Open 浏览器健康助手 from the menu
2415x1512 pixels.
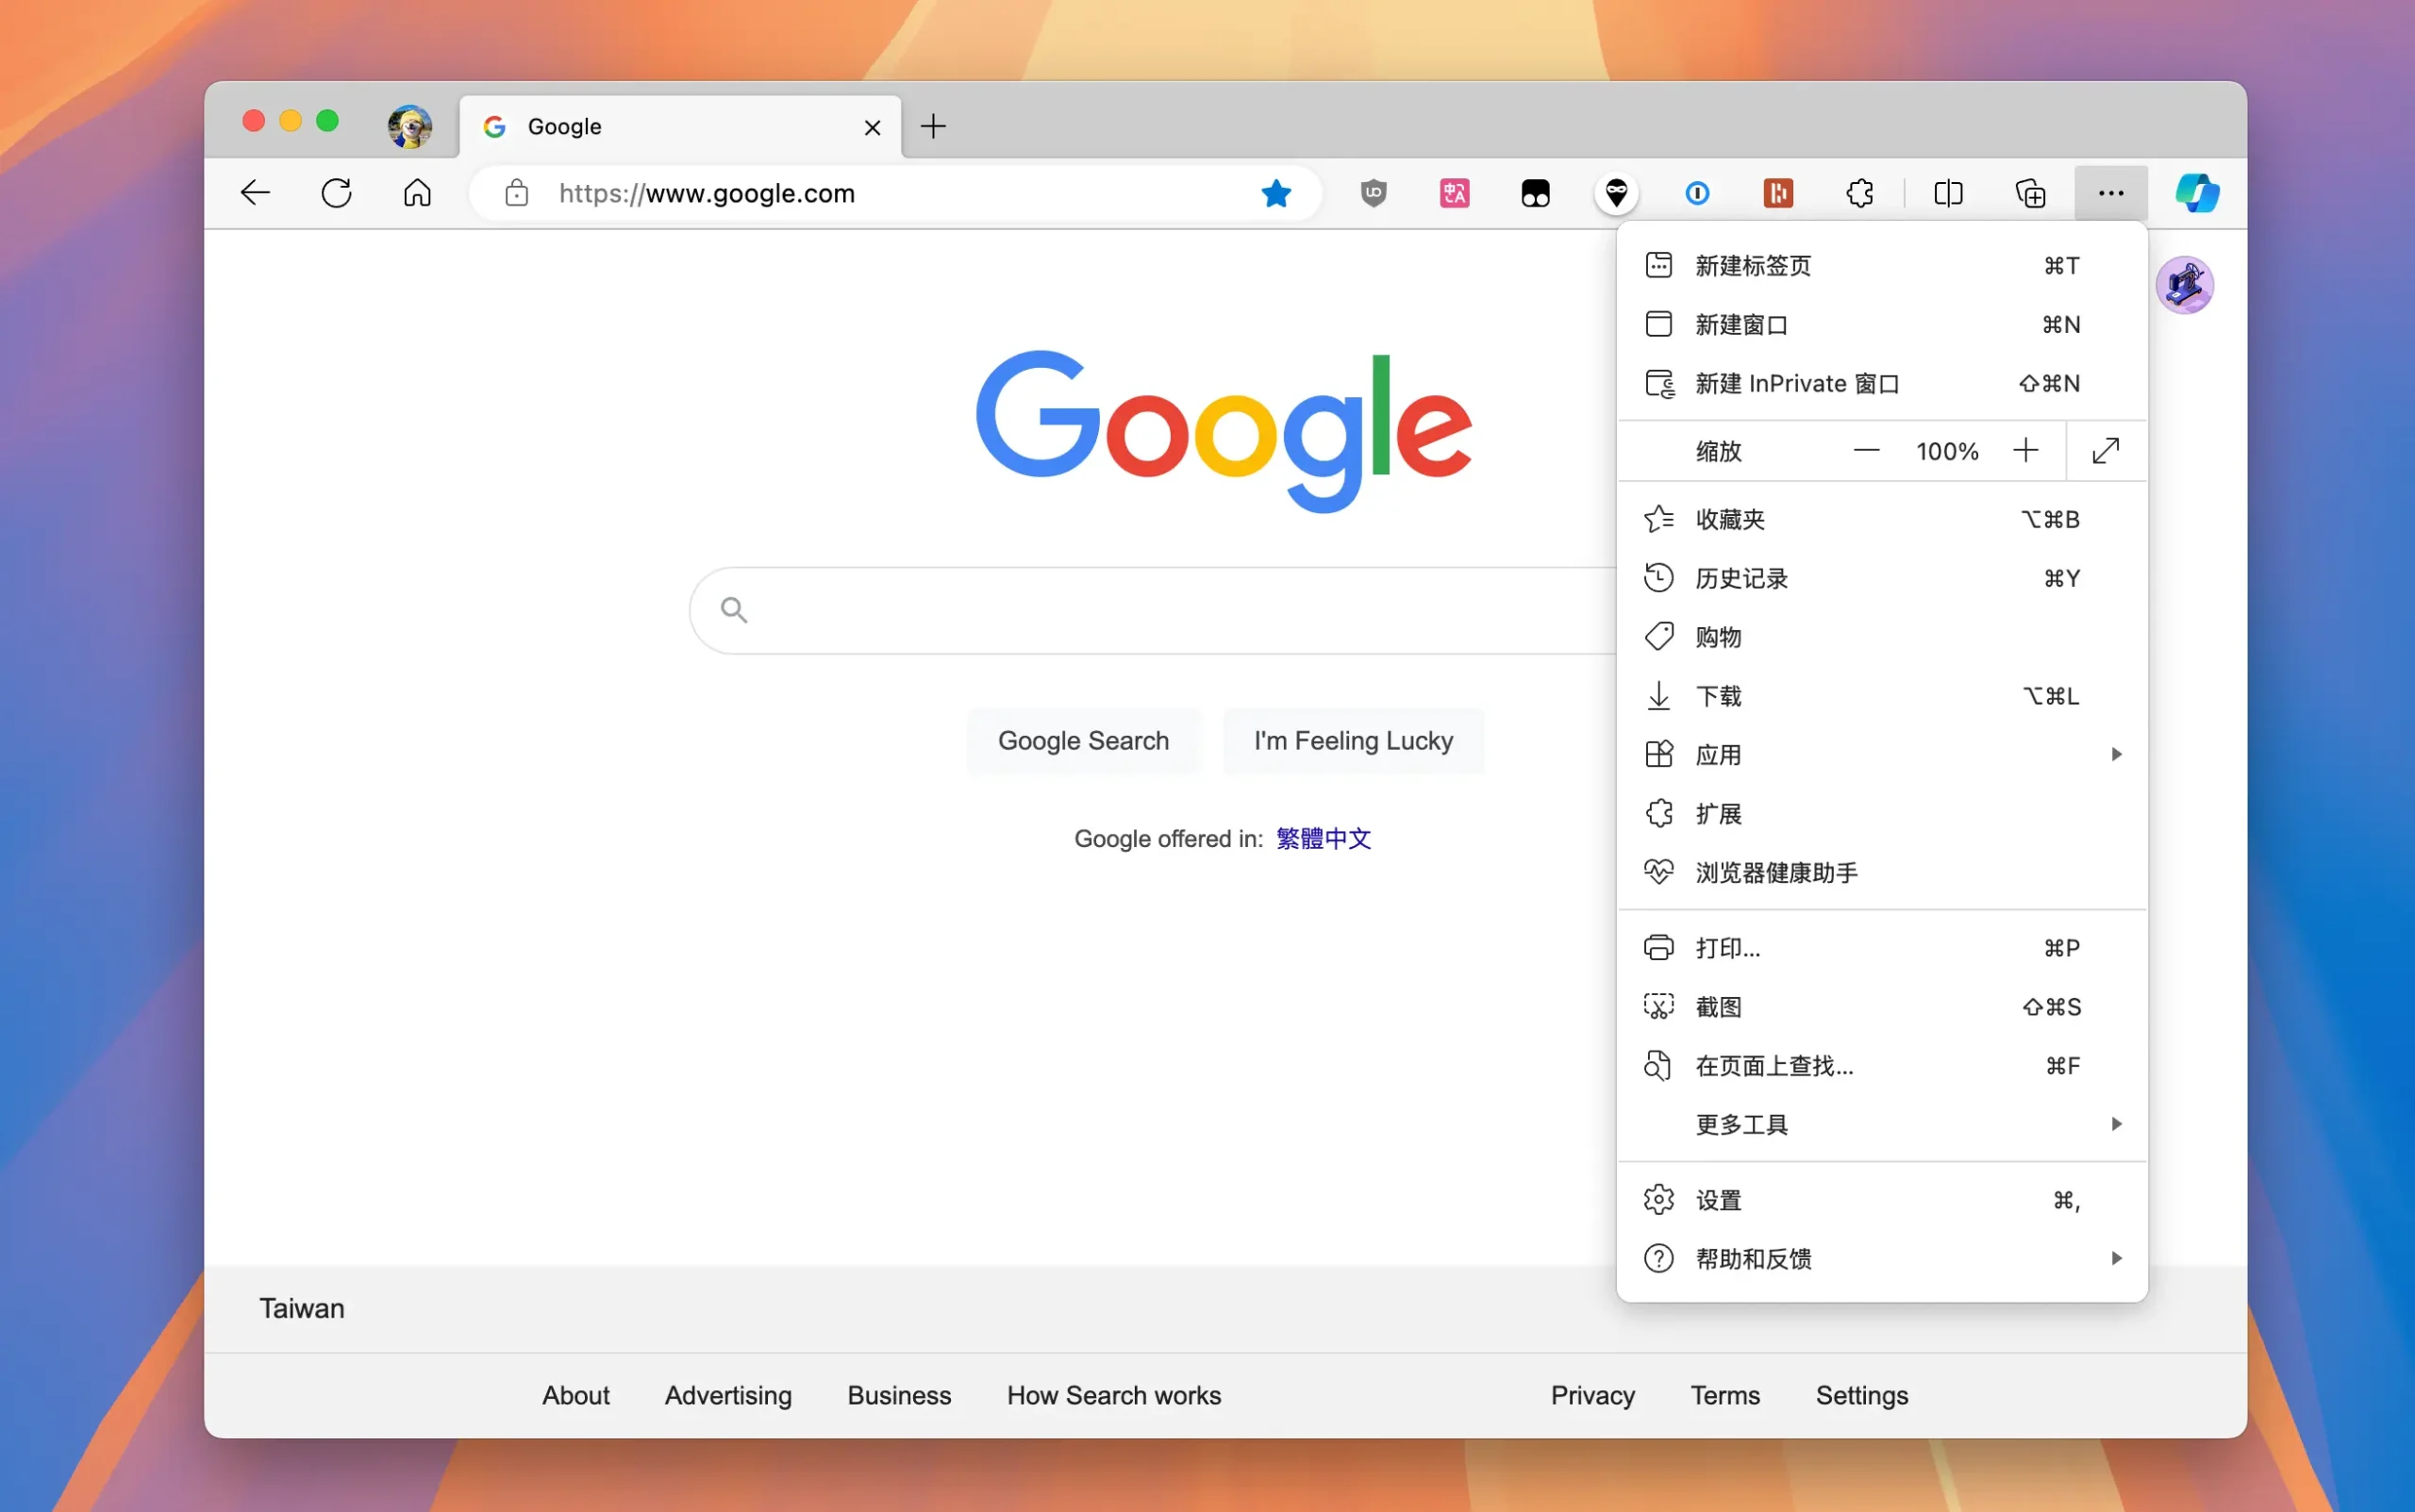1882,873
